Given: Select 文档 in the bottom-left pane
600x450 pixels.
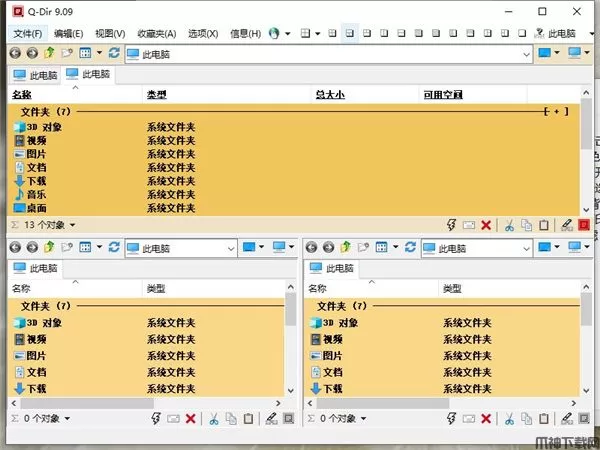Looking at the screenshot, I should [x=31, y=372].
